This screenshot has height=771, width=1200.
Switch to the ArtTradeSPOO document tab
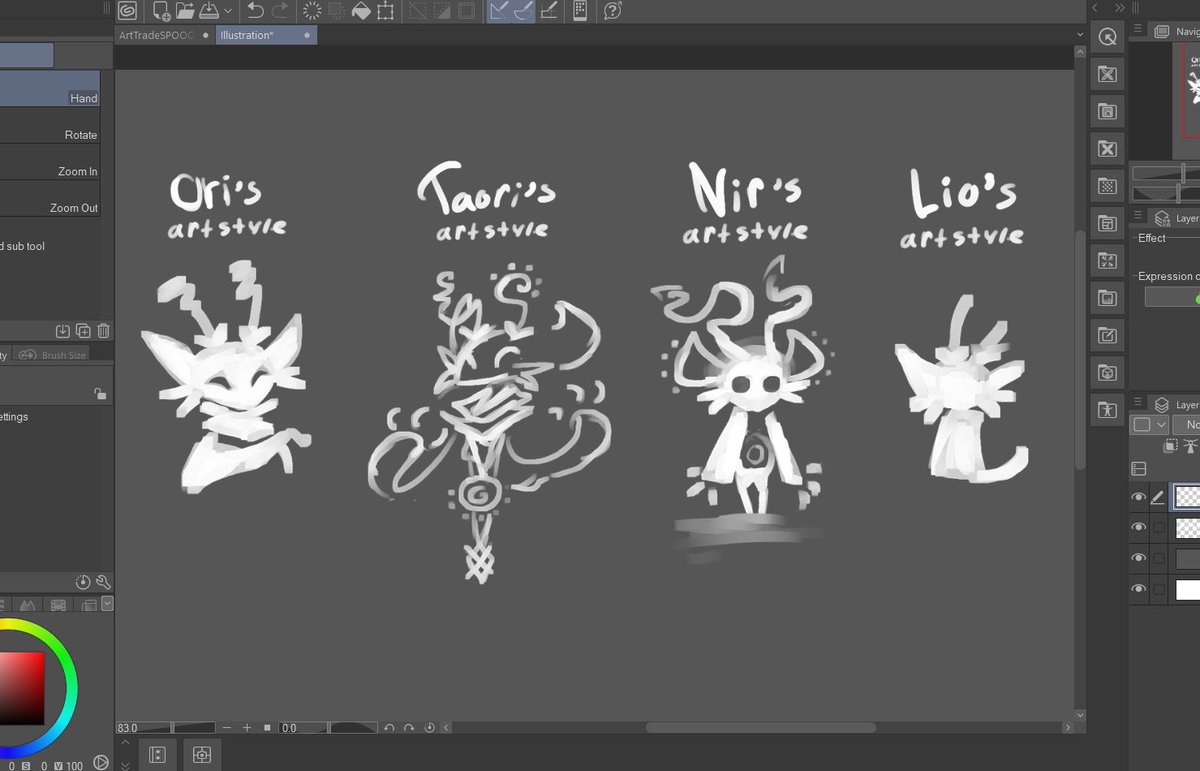point(157,33)
